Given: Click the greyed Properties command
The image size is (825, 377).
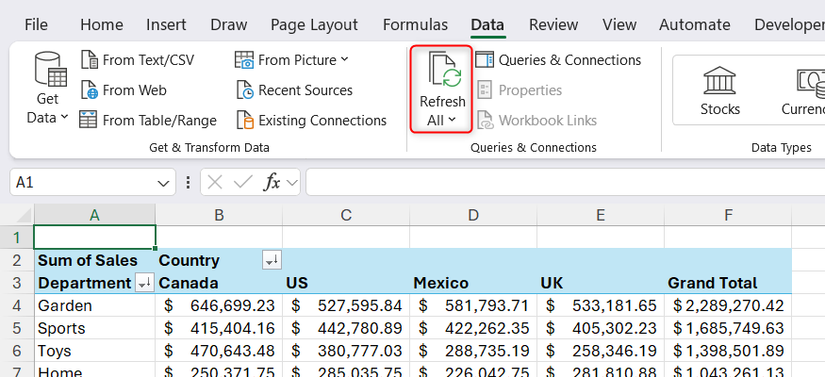Looking at the screenshot, I should (x=519, y=90).
